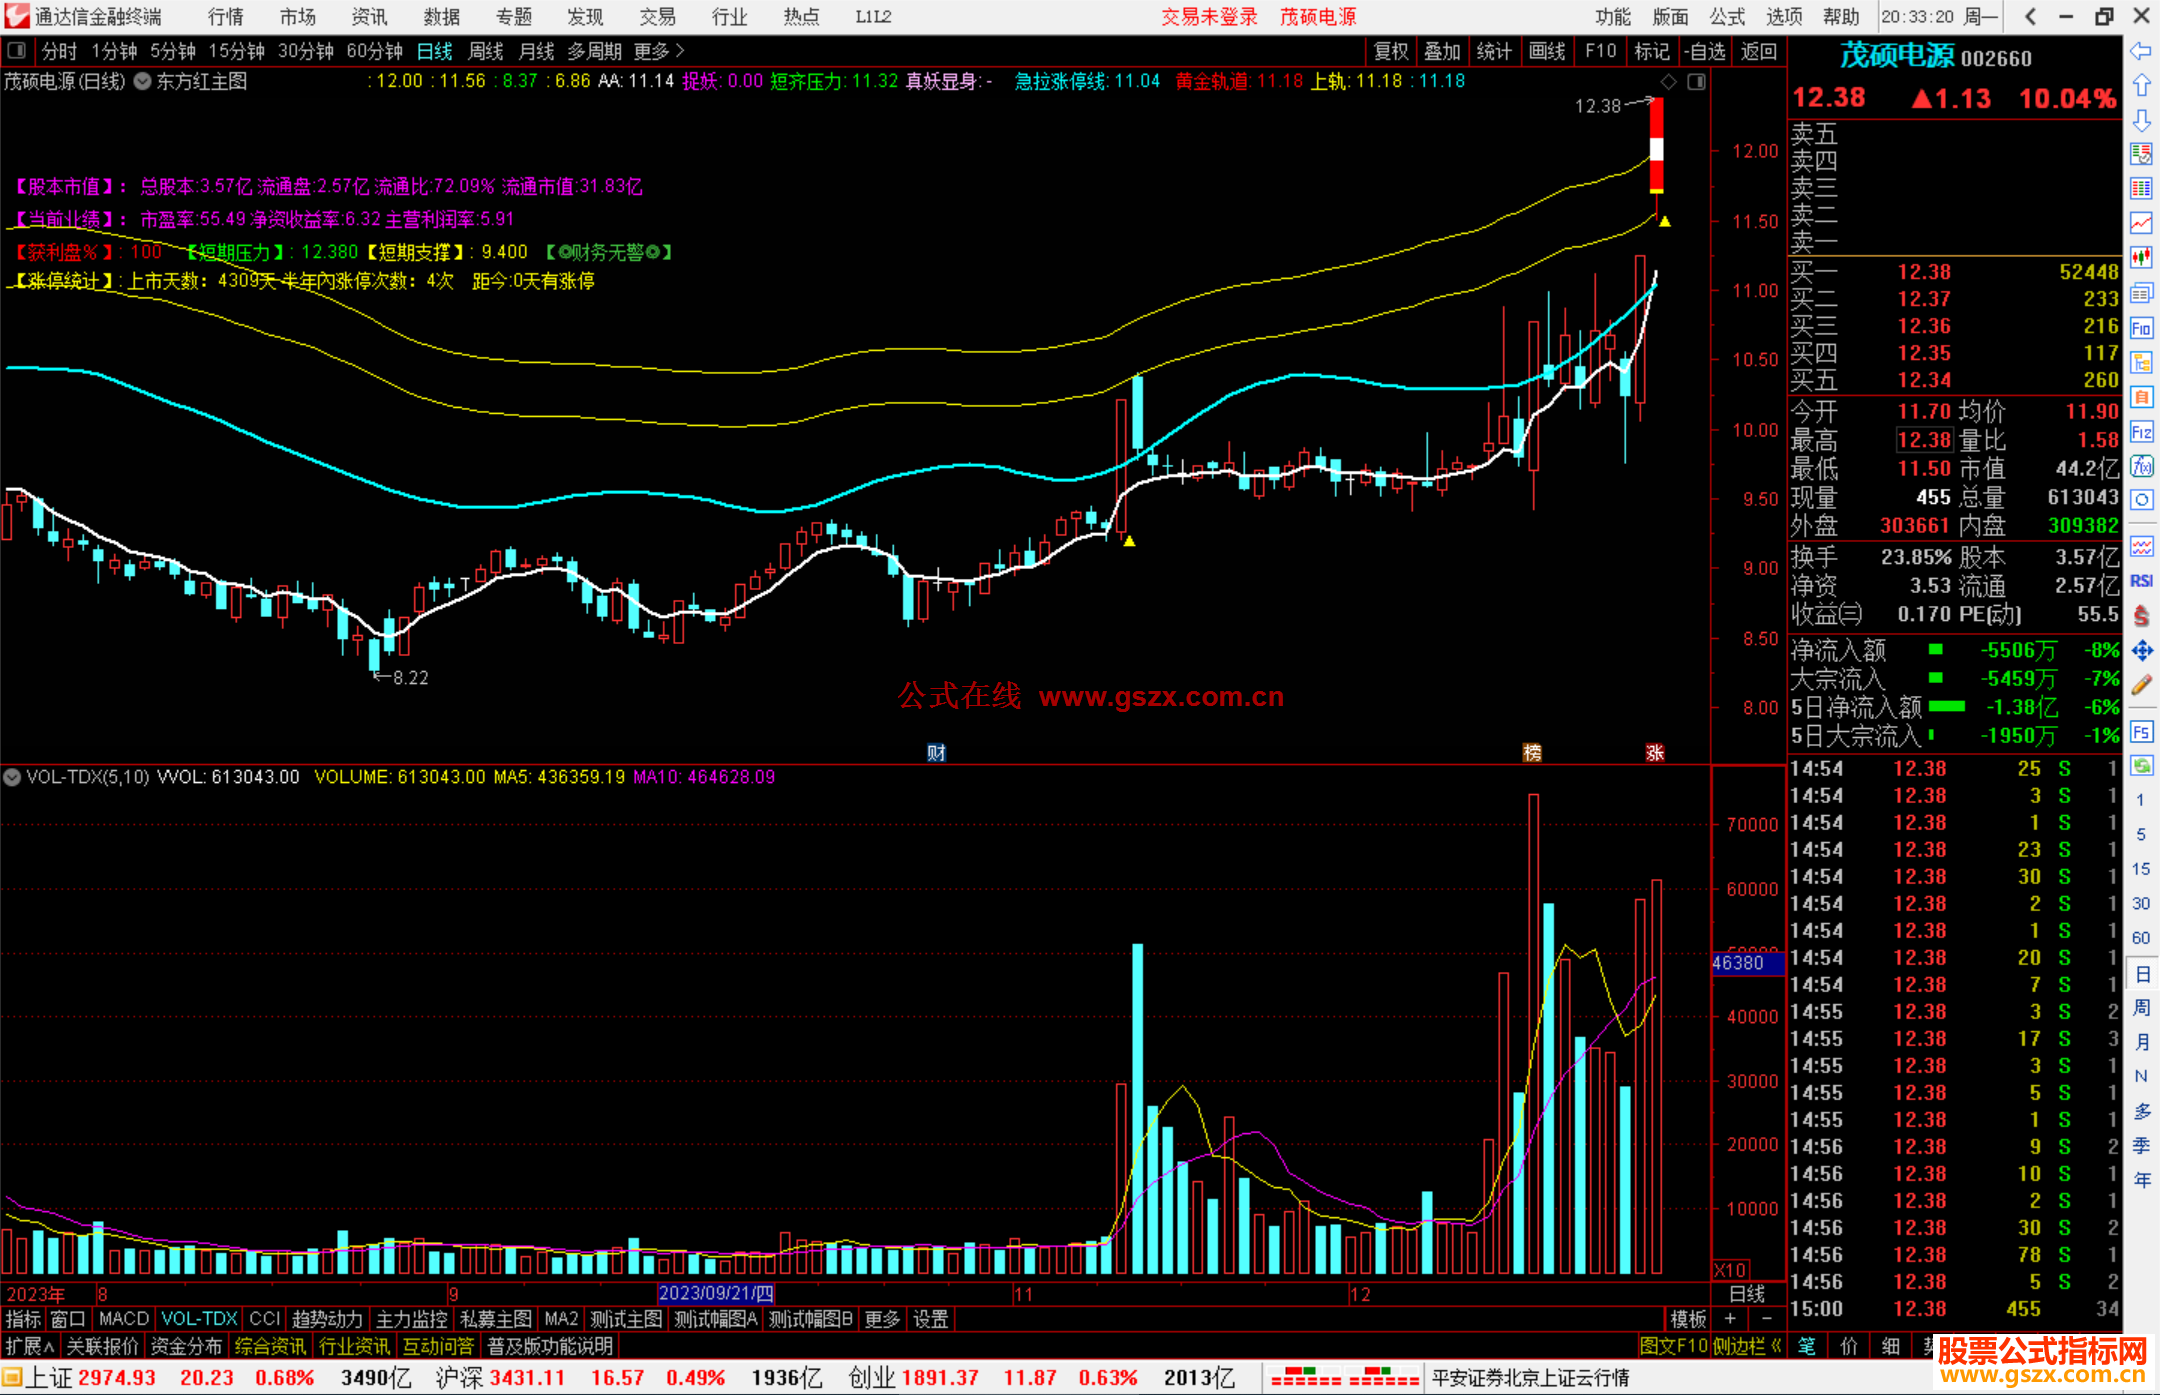Open the 更多 indicator tabs menu

882,1319
